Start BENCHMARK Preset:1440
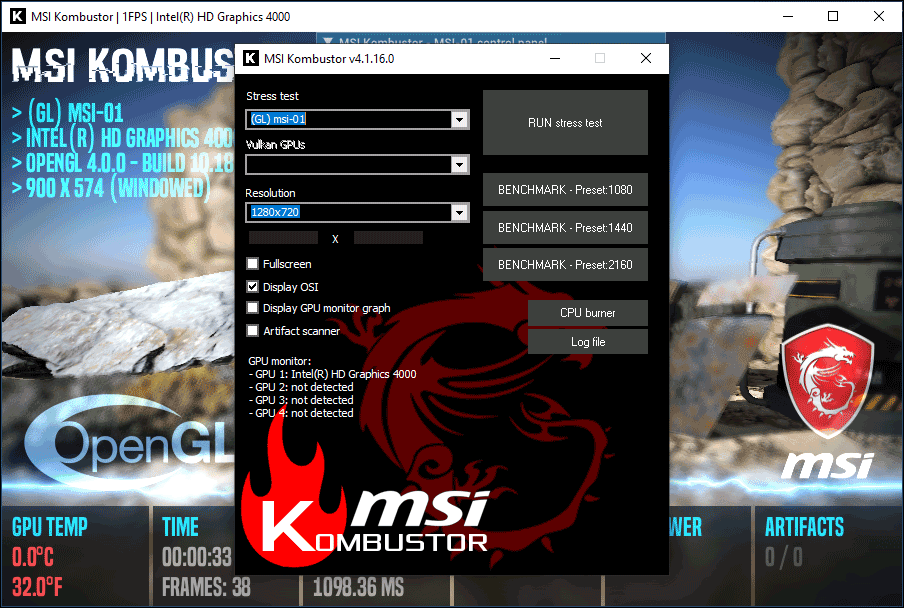This screenshot has width=904, height=608. [565, 228]
